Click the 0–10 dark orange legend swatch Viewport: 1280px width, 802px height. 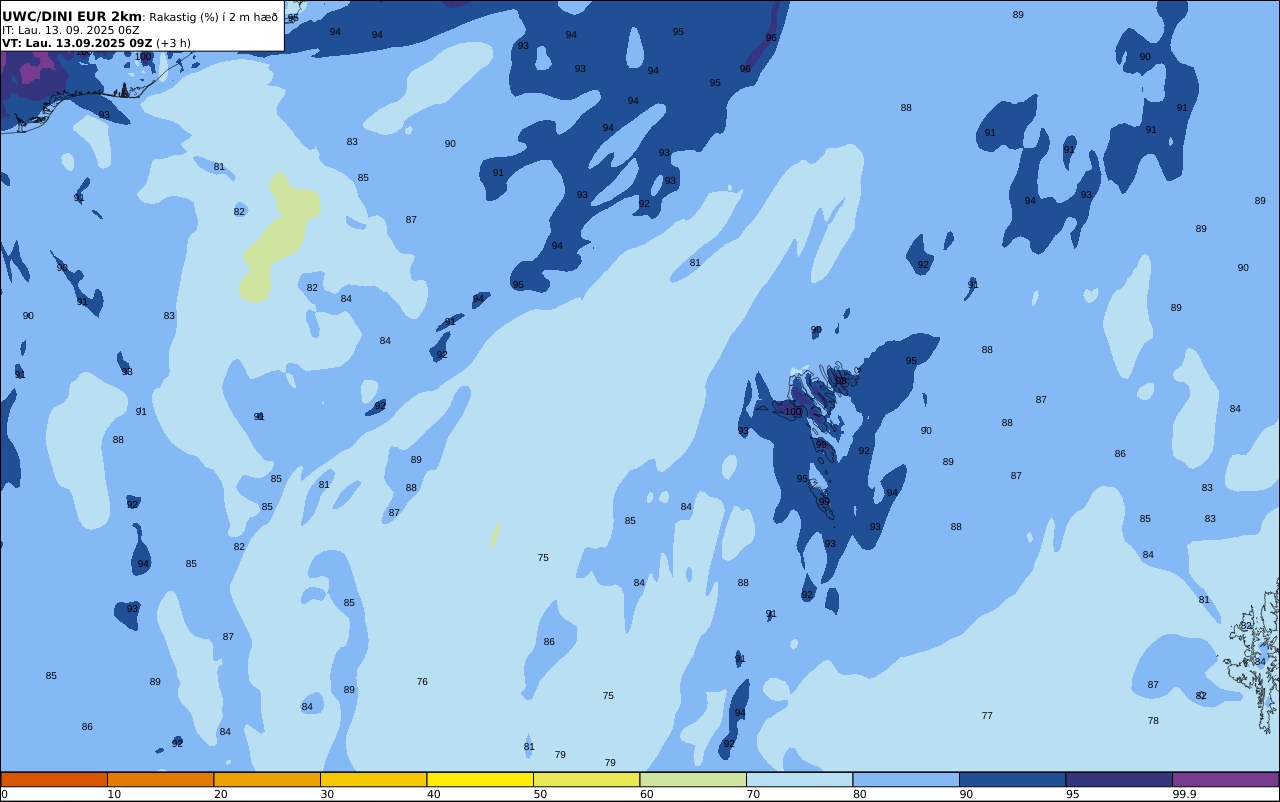54,779
